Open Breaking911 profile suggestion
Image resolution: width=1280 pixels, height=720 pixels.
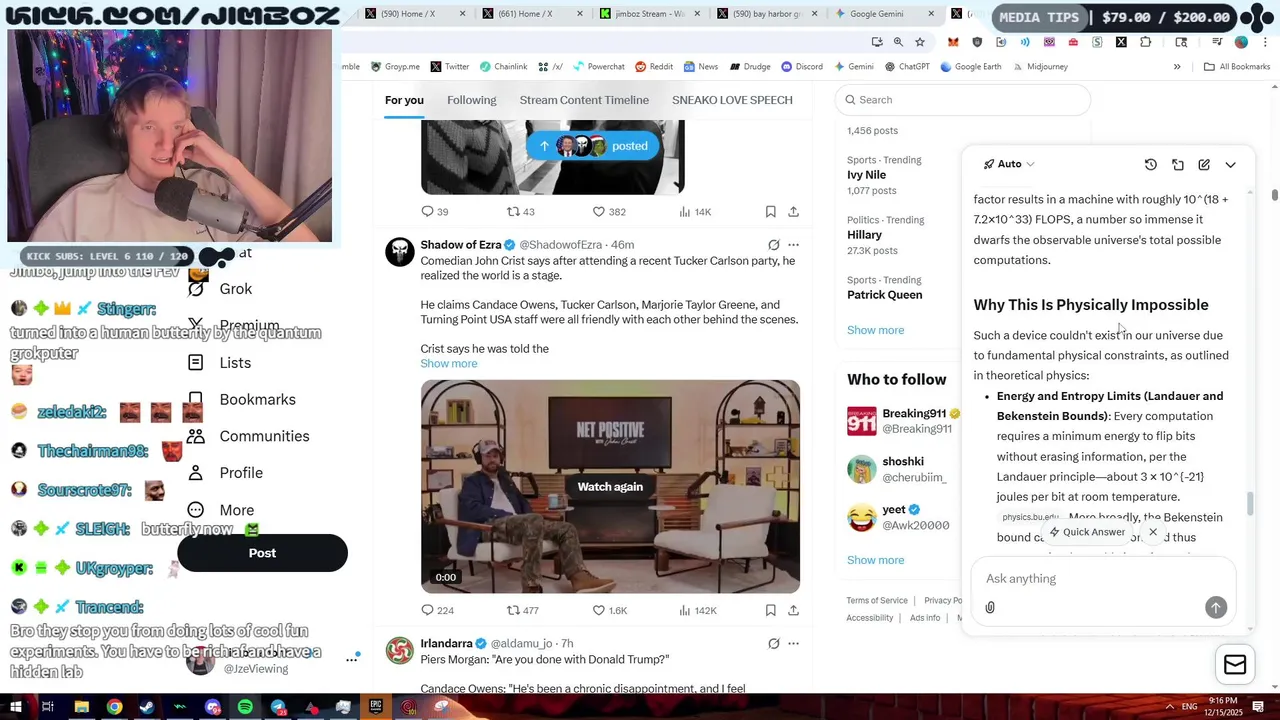904,421
